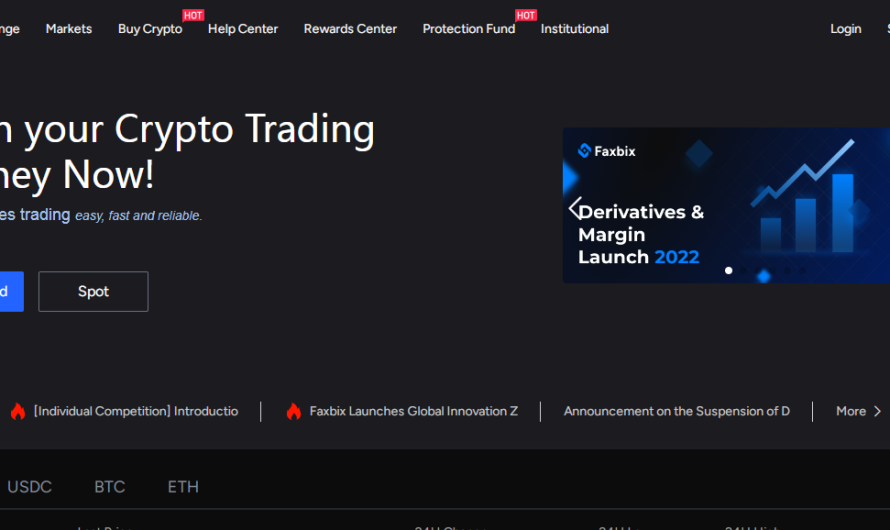Image resolution: width=890 pixels, height=530 pixels.
Task: Visit the Institutional page
Action: (x=575, y=29)
